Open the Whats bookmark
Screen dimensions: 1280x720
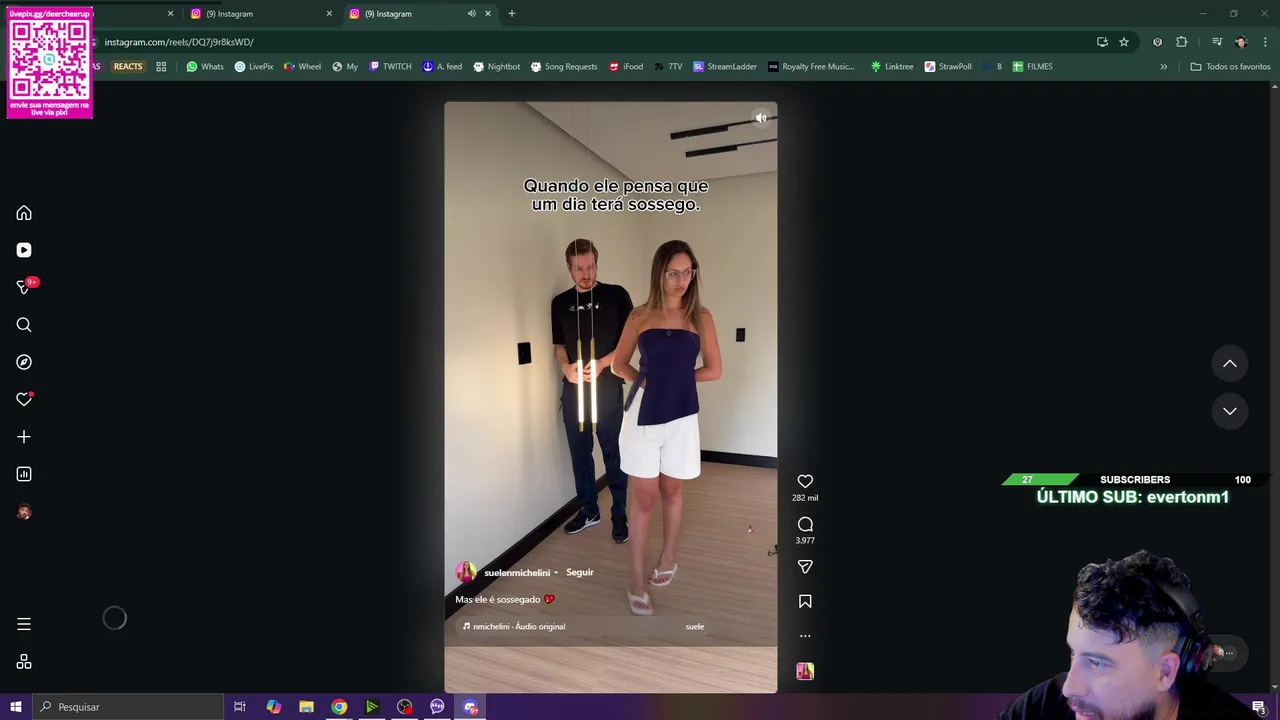pyautogui.click(x=205, y=67)
